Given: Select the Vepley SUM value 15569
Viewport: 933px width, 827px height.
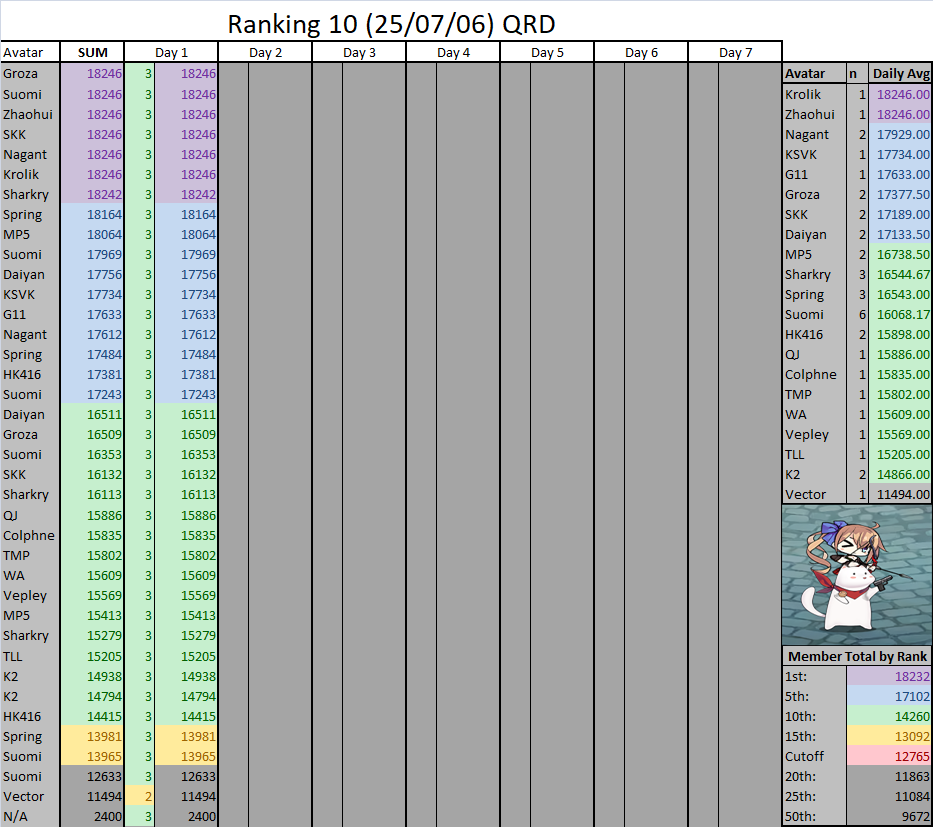Looking at the screenshot, I should point(92,595).
